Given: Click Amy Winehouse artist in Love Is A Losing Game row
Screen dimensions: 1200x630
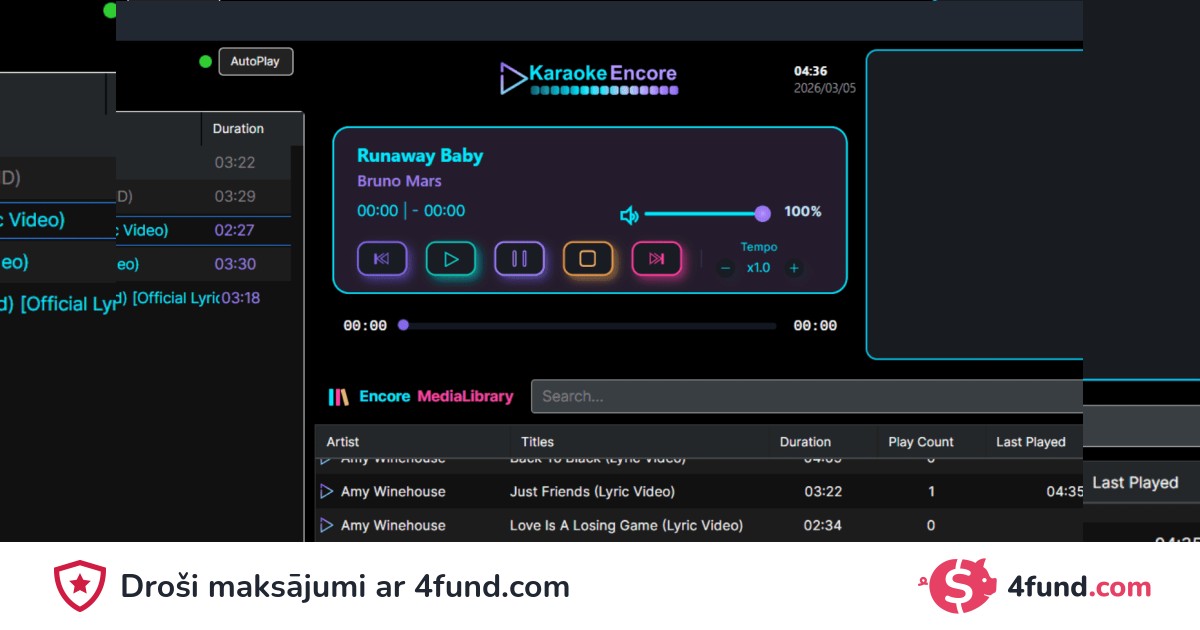Looking at the screenshot, I should [393, 525].
